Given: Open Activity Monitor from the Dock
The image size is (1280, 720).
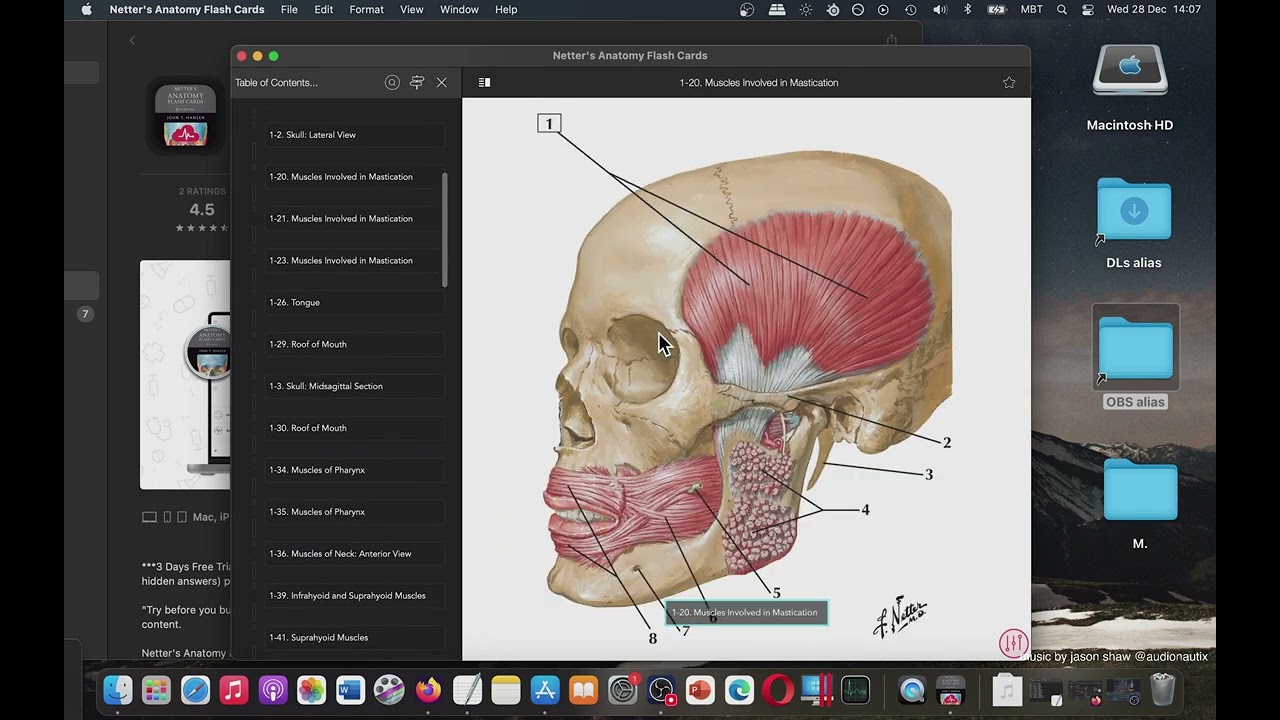Looking at the screenshot, I should (855, 690).
